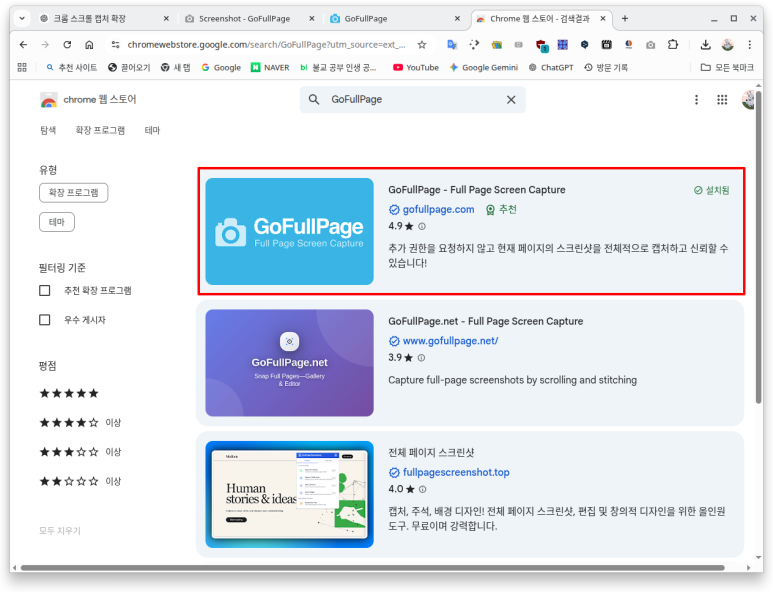Click the Chrome Web Store logo
773x592 pixels.
click(x=49, y=100)
